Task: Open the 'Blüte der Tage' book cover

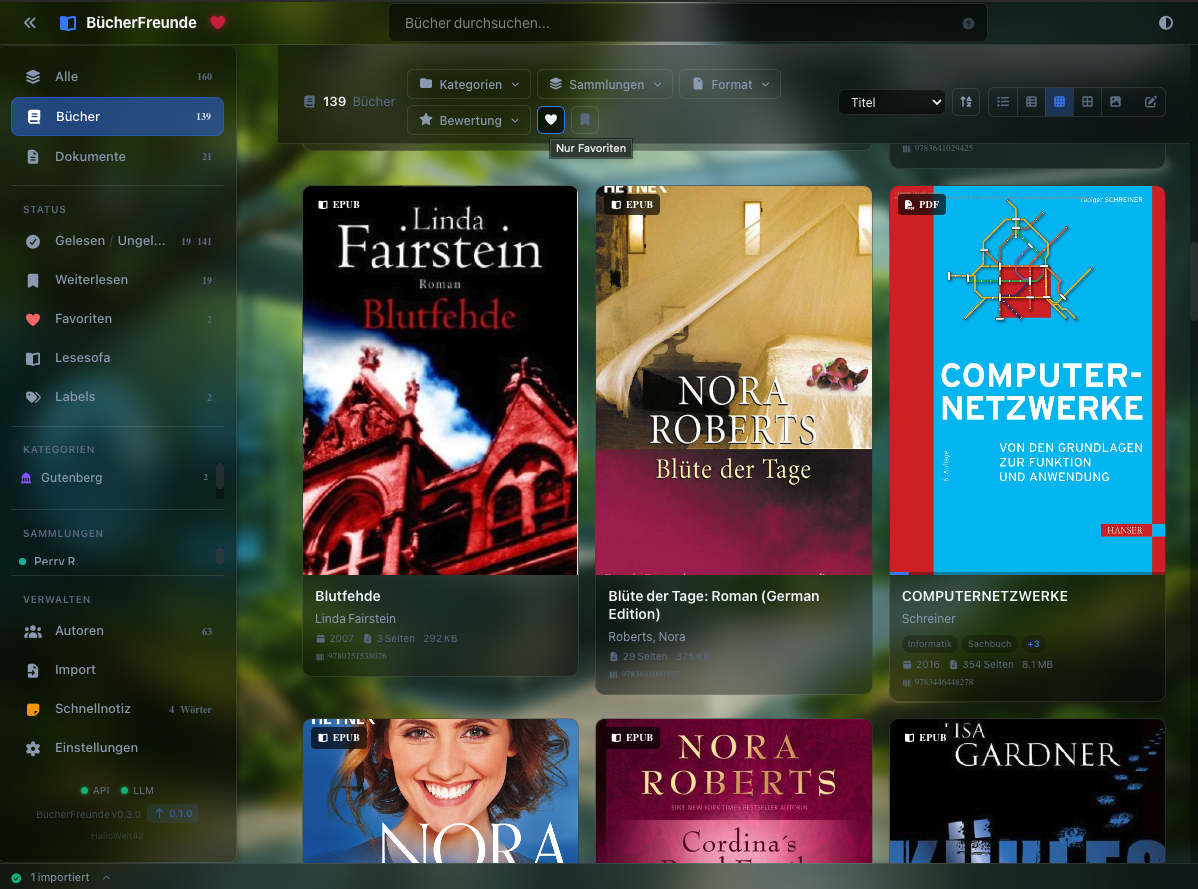Action: pyautogui.click(x=733, y=380)
